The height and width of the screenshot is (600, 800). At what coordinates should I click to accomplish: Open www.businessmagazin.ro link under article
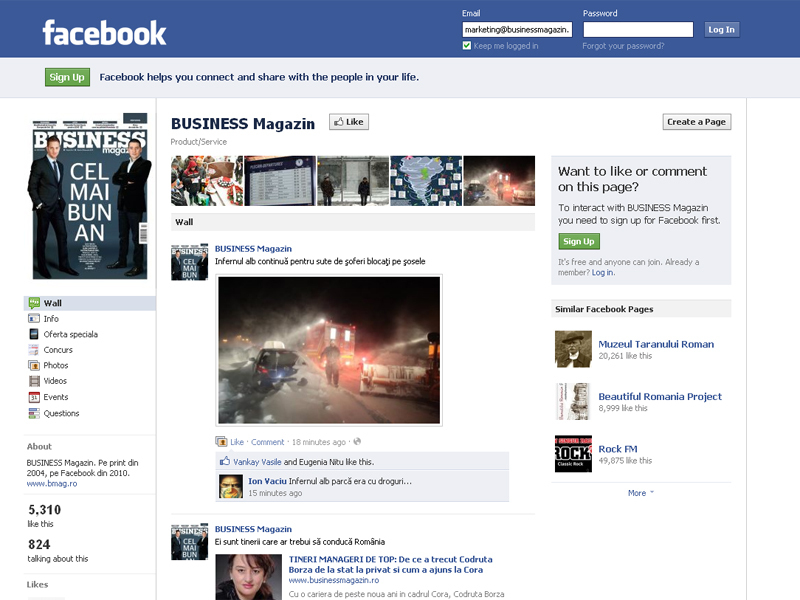(x=334, y=580)
